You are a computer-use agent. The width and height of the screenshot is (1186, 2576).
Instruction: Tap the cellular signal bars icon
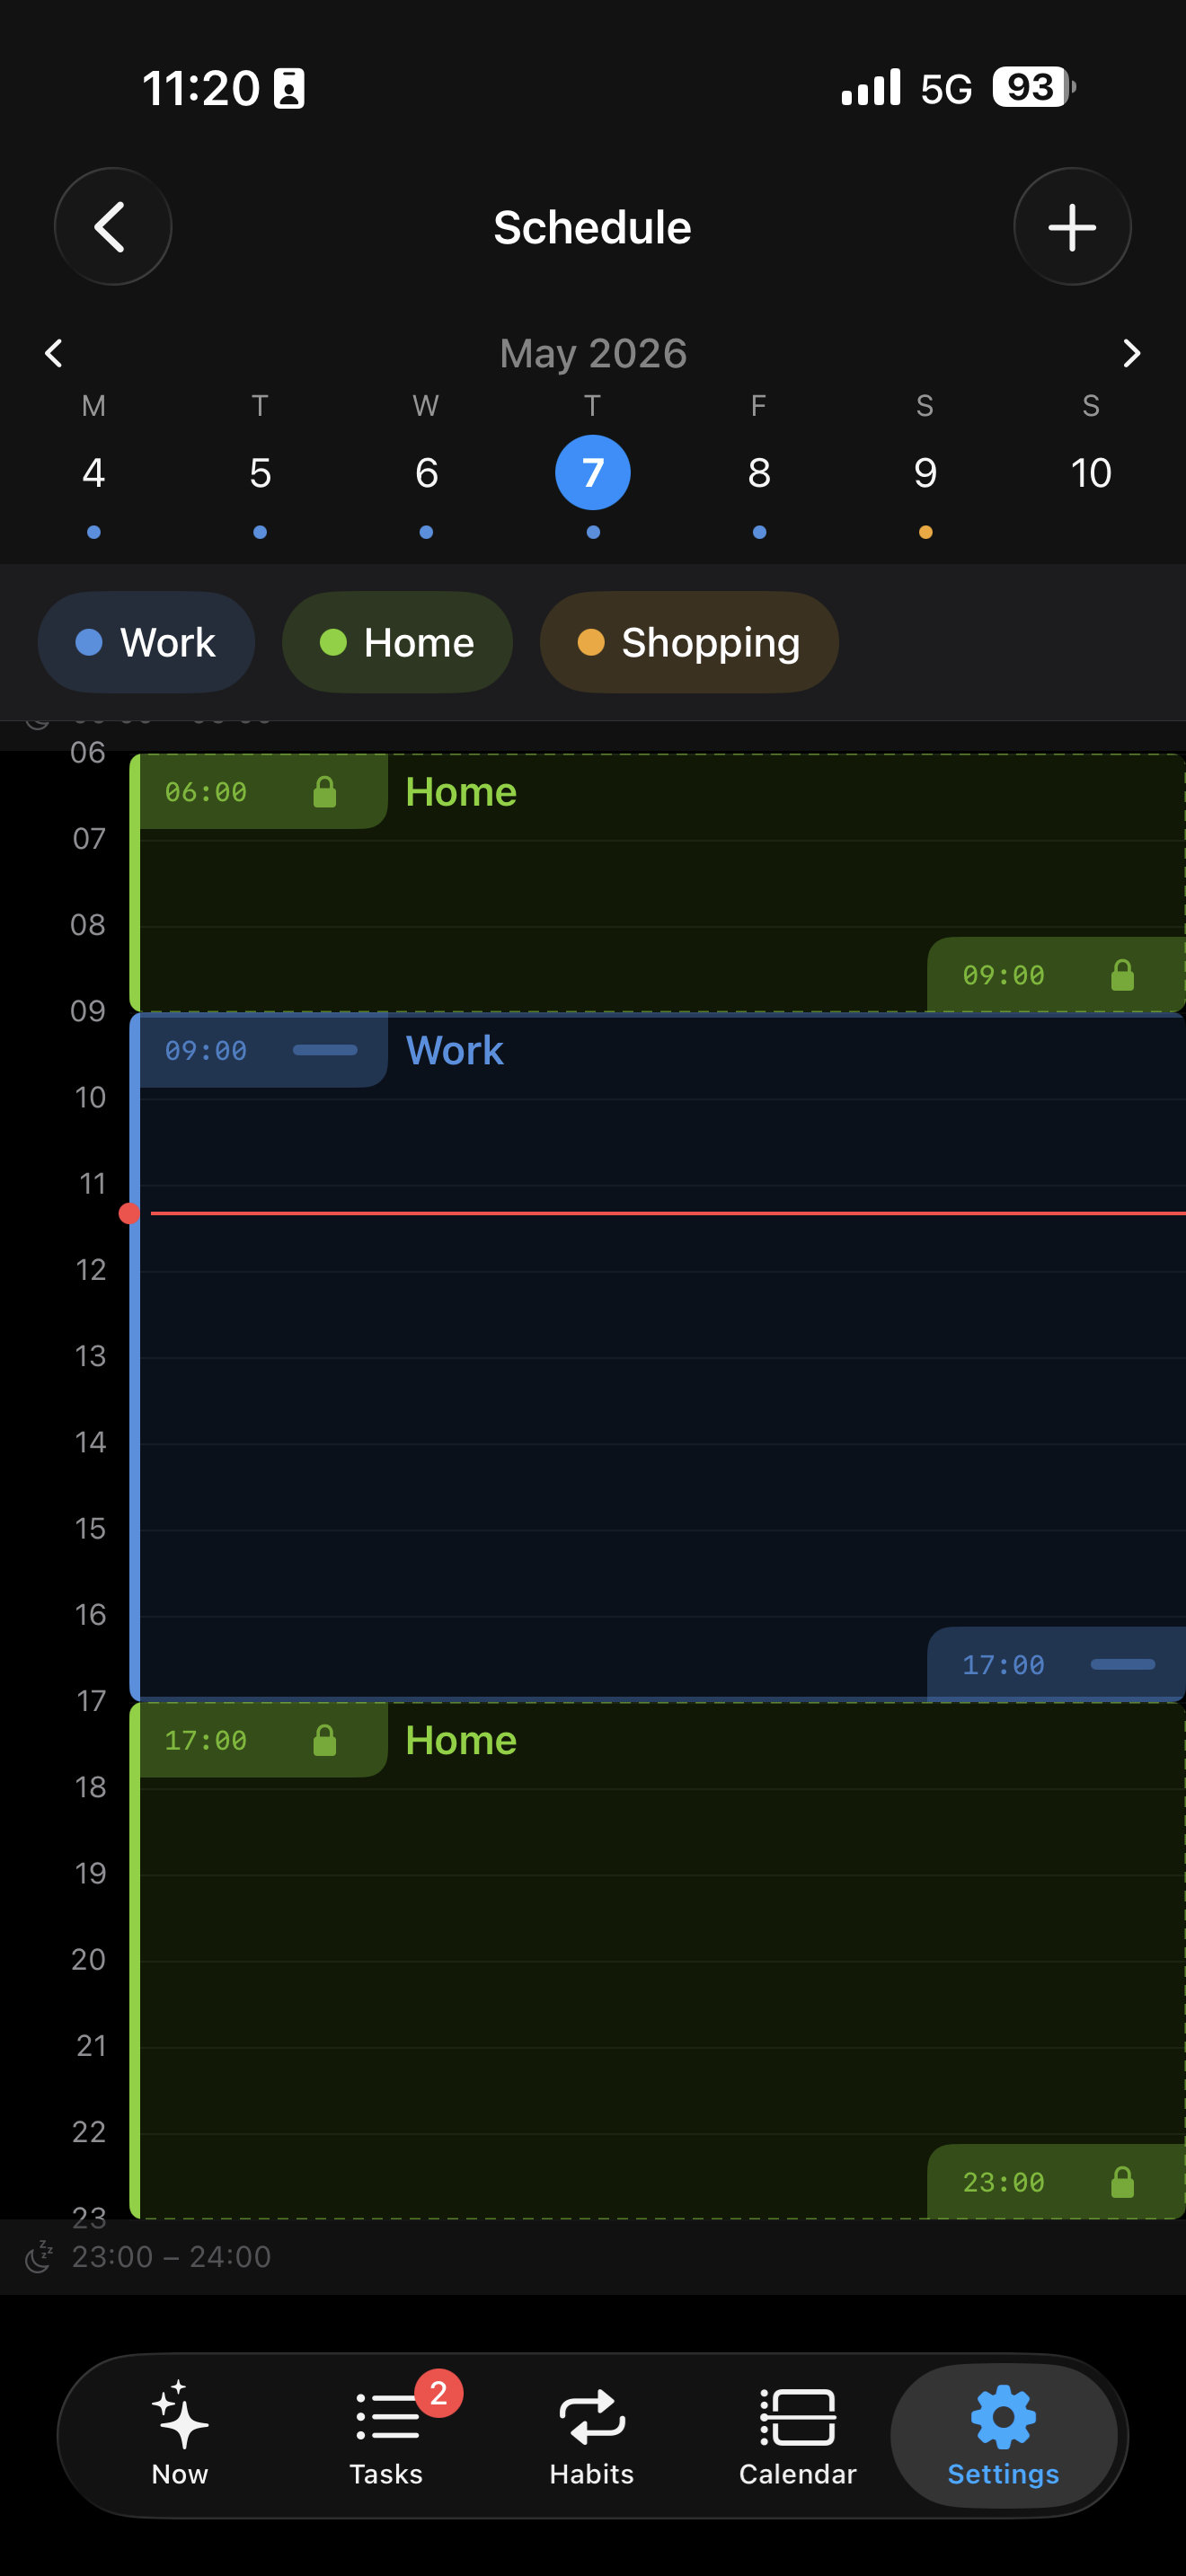(871, 87)
